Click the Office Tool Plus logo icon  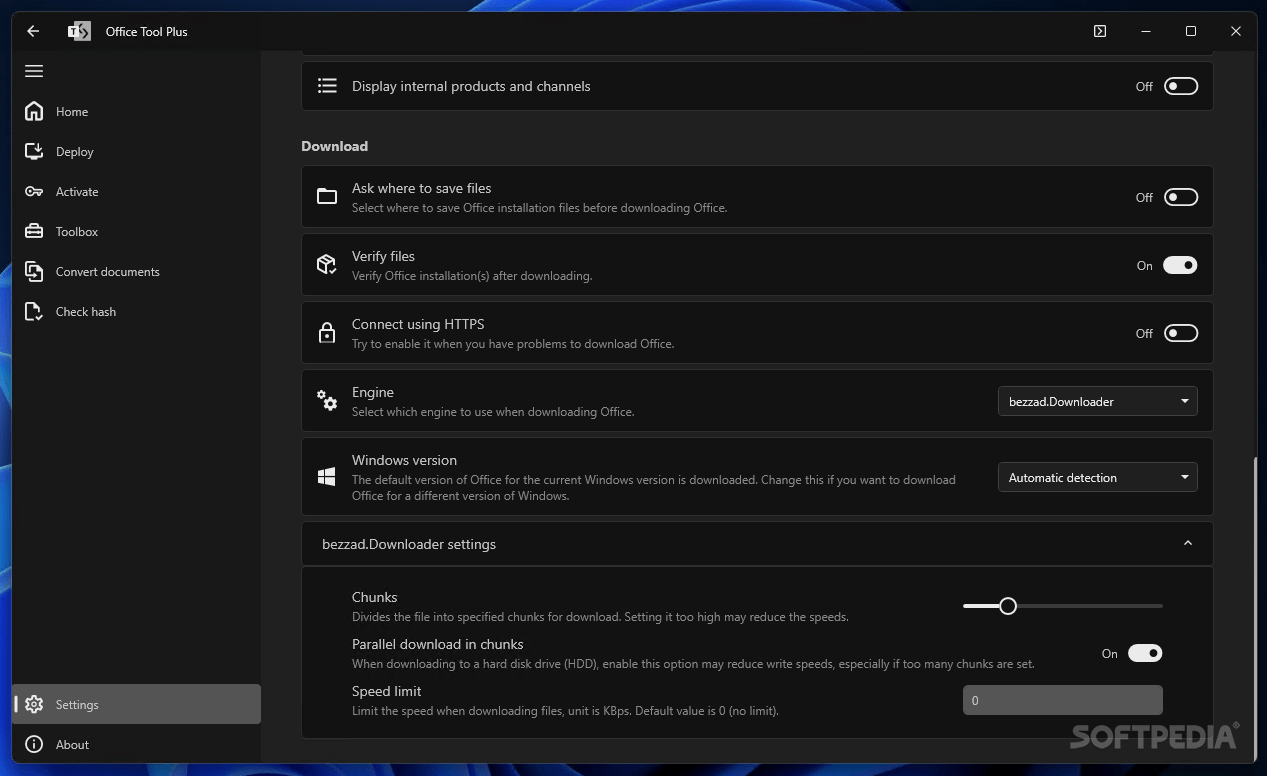[x=79, y=31]
